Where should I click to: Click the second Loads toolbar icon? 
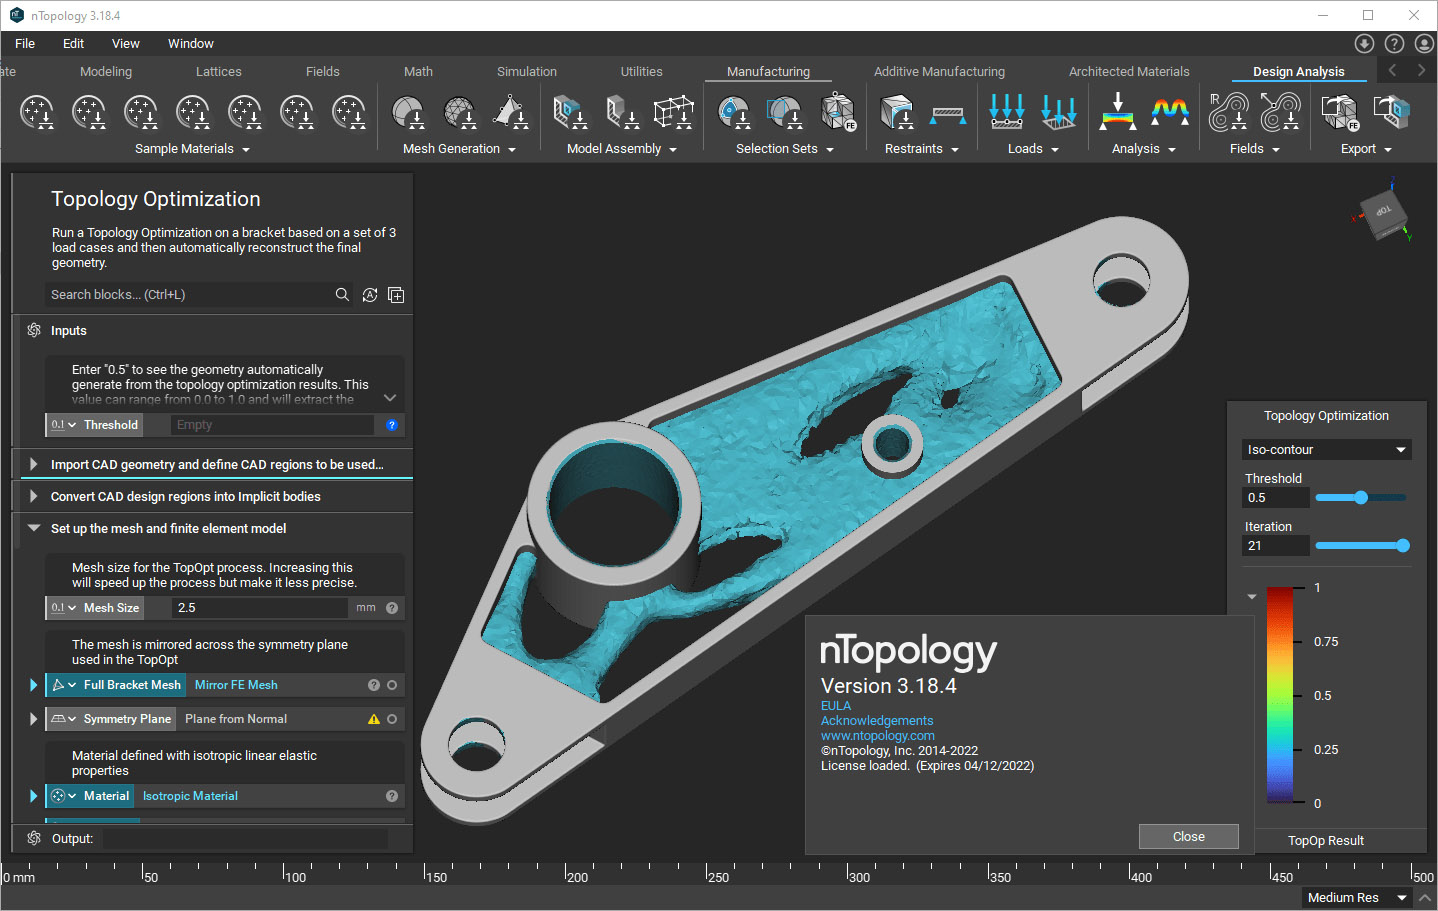(1058, 112)
